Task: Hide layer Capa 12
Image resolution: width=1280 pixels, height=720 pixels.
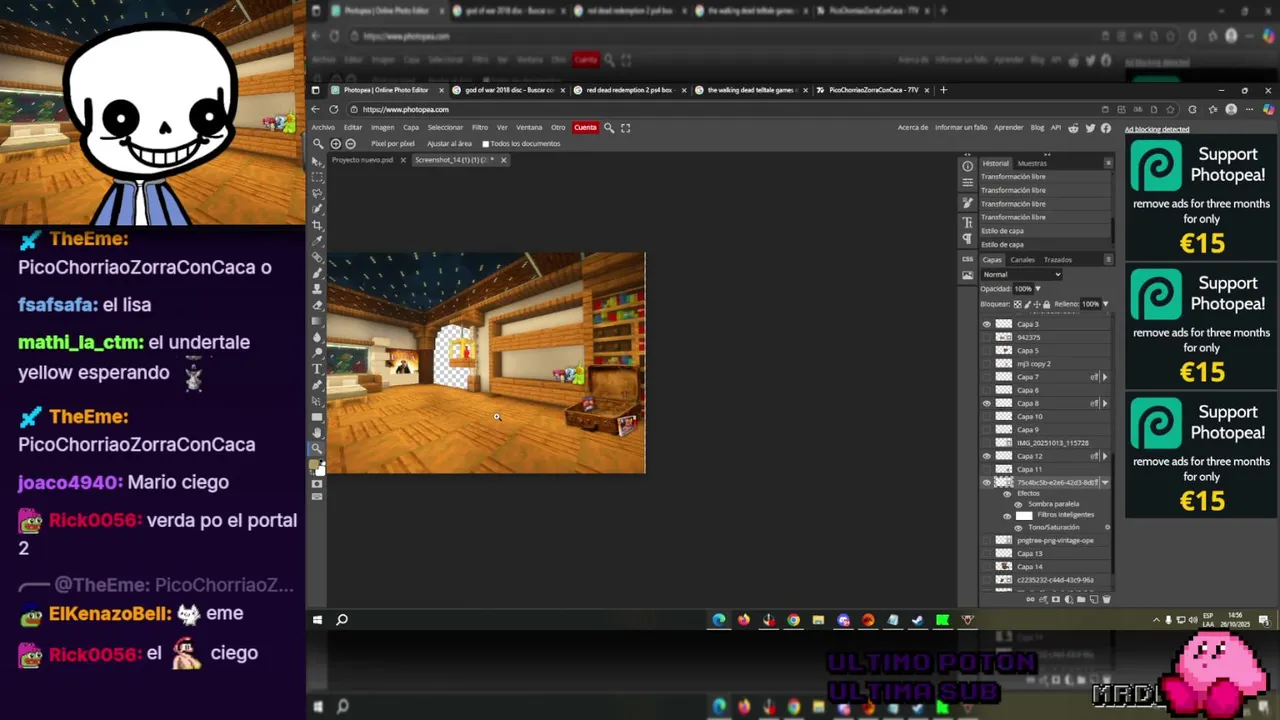Action: 987,456
